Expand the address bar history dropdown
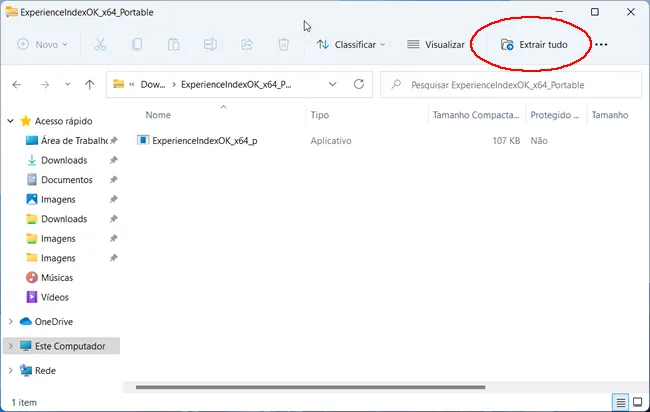The image size is (650, 412). point(332,85)
